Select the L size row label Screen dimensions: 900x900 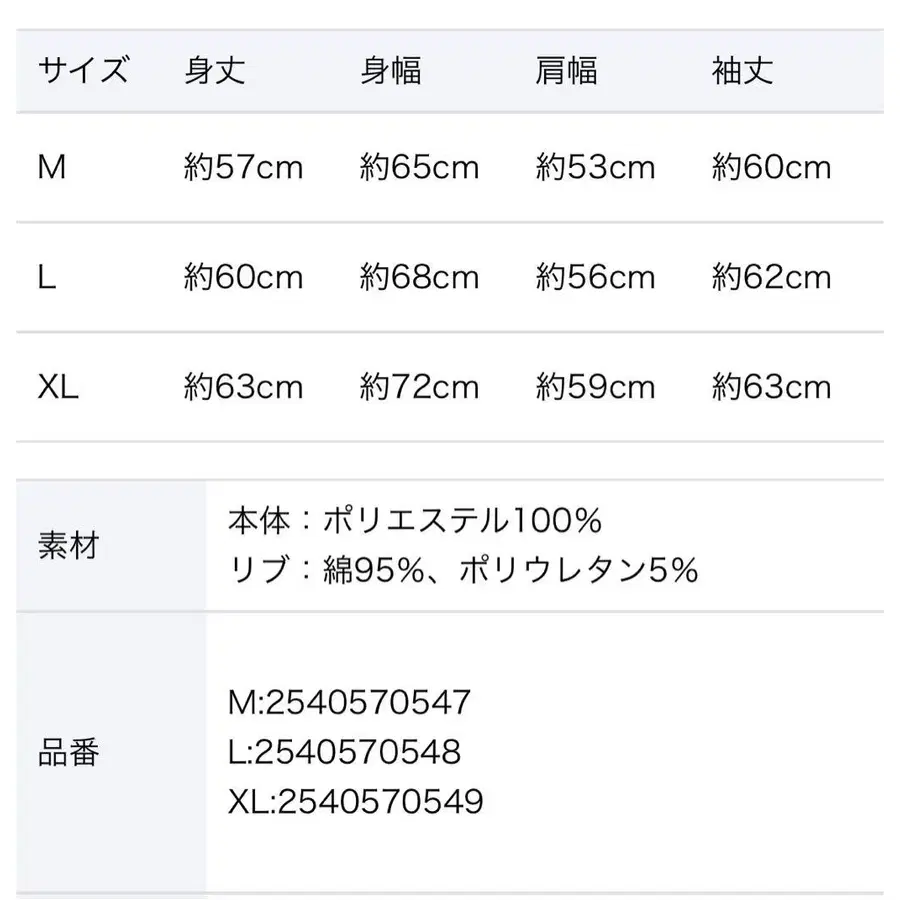[46, 276]
